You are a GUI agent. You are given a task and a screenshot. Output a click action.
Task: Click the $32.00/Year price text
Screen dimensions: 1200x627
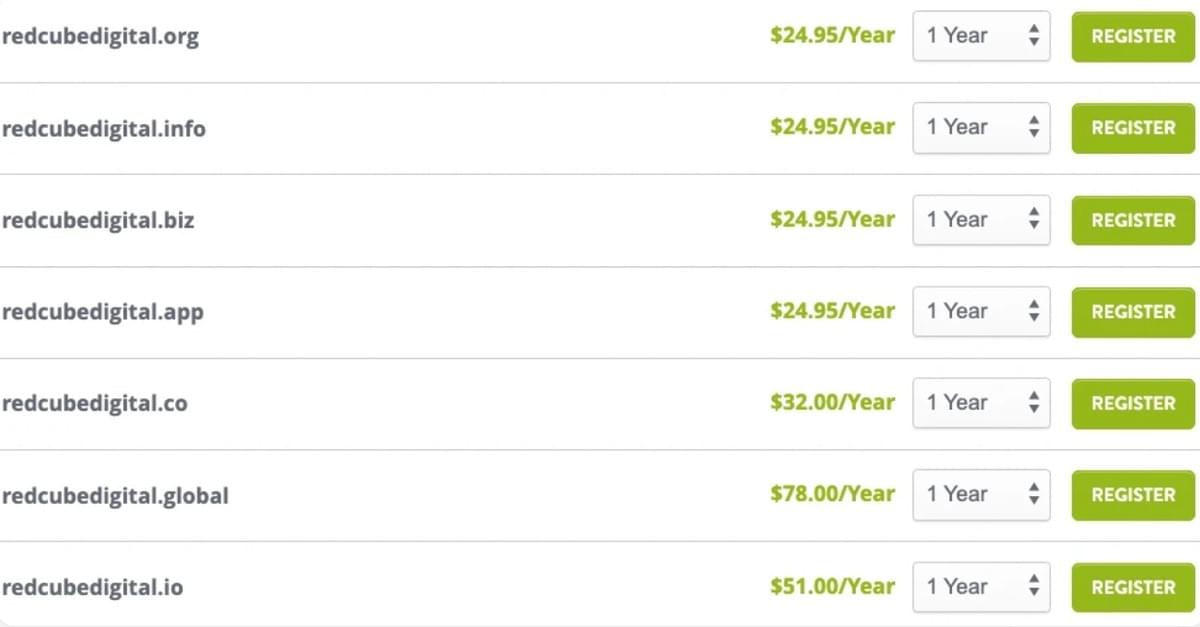point(832,402)
